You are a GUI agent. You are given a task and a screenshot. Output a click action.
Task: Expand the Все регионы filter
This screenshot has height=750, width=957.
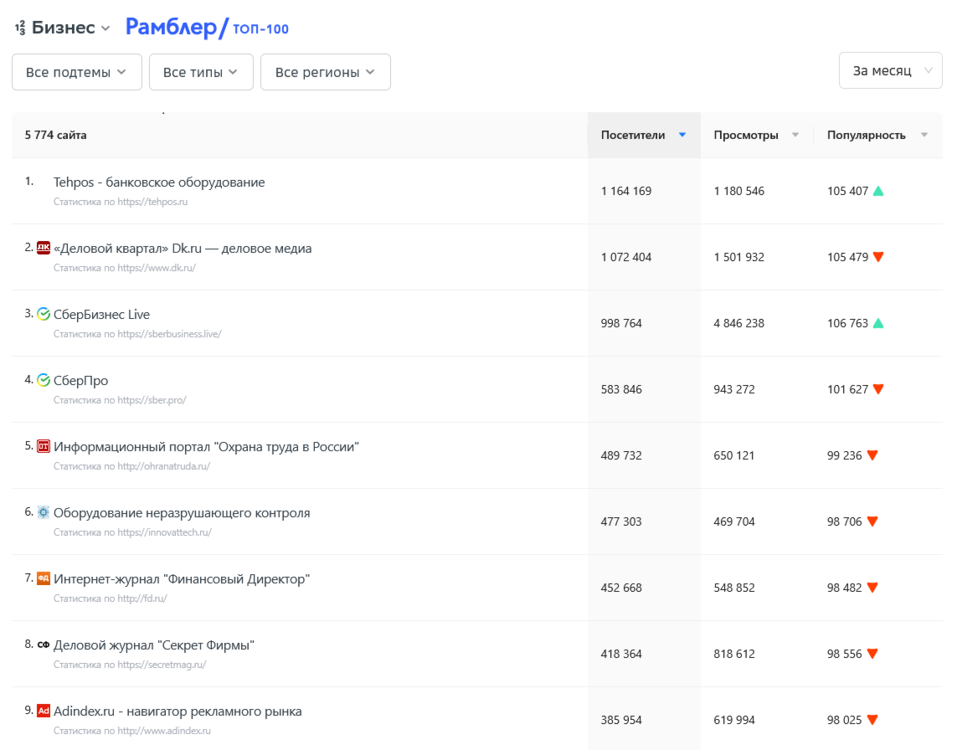coord(325,72)
